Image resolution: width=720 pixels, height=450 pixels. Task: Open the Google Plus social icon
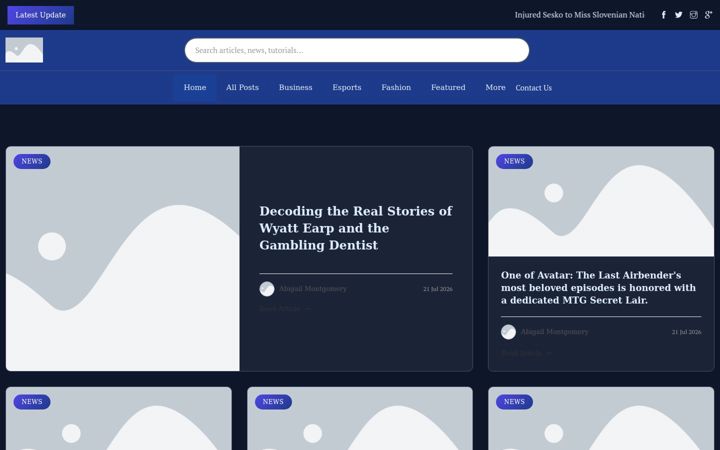(x=709, y=15)
